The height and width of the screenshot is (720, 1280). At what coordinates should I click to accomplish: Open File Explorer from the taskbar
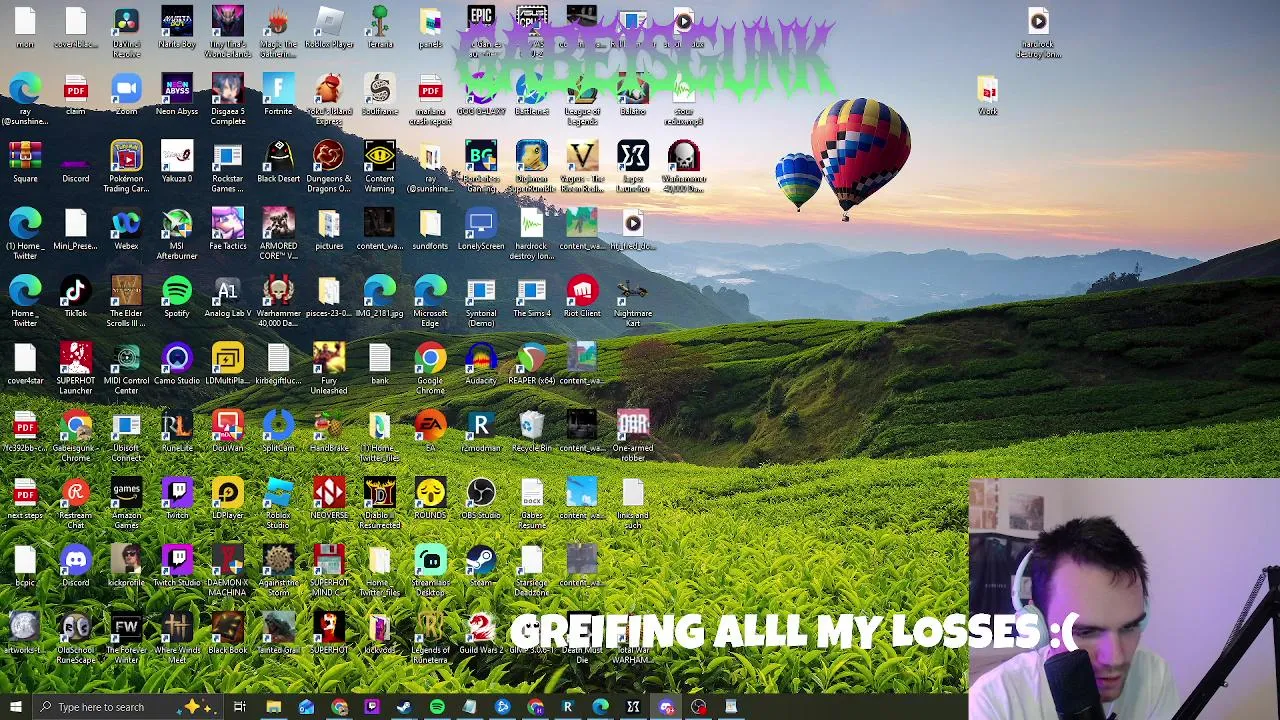[x=273, y=707]
